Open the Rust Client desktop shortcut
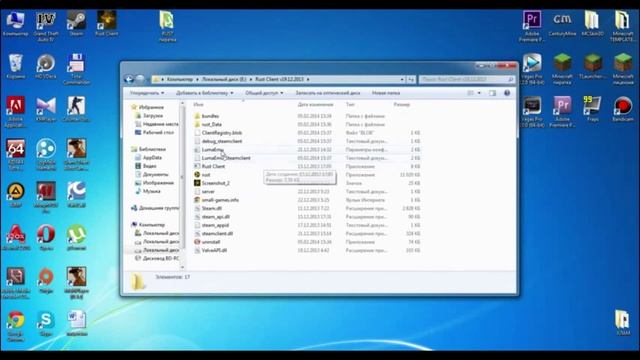 [x=107, y=24]
